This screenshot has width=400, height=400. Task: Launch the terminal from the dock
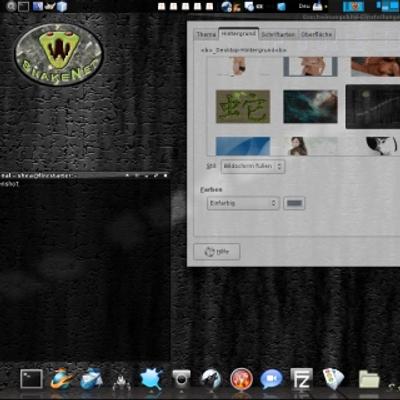click(31, 379)
